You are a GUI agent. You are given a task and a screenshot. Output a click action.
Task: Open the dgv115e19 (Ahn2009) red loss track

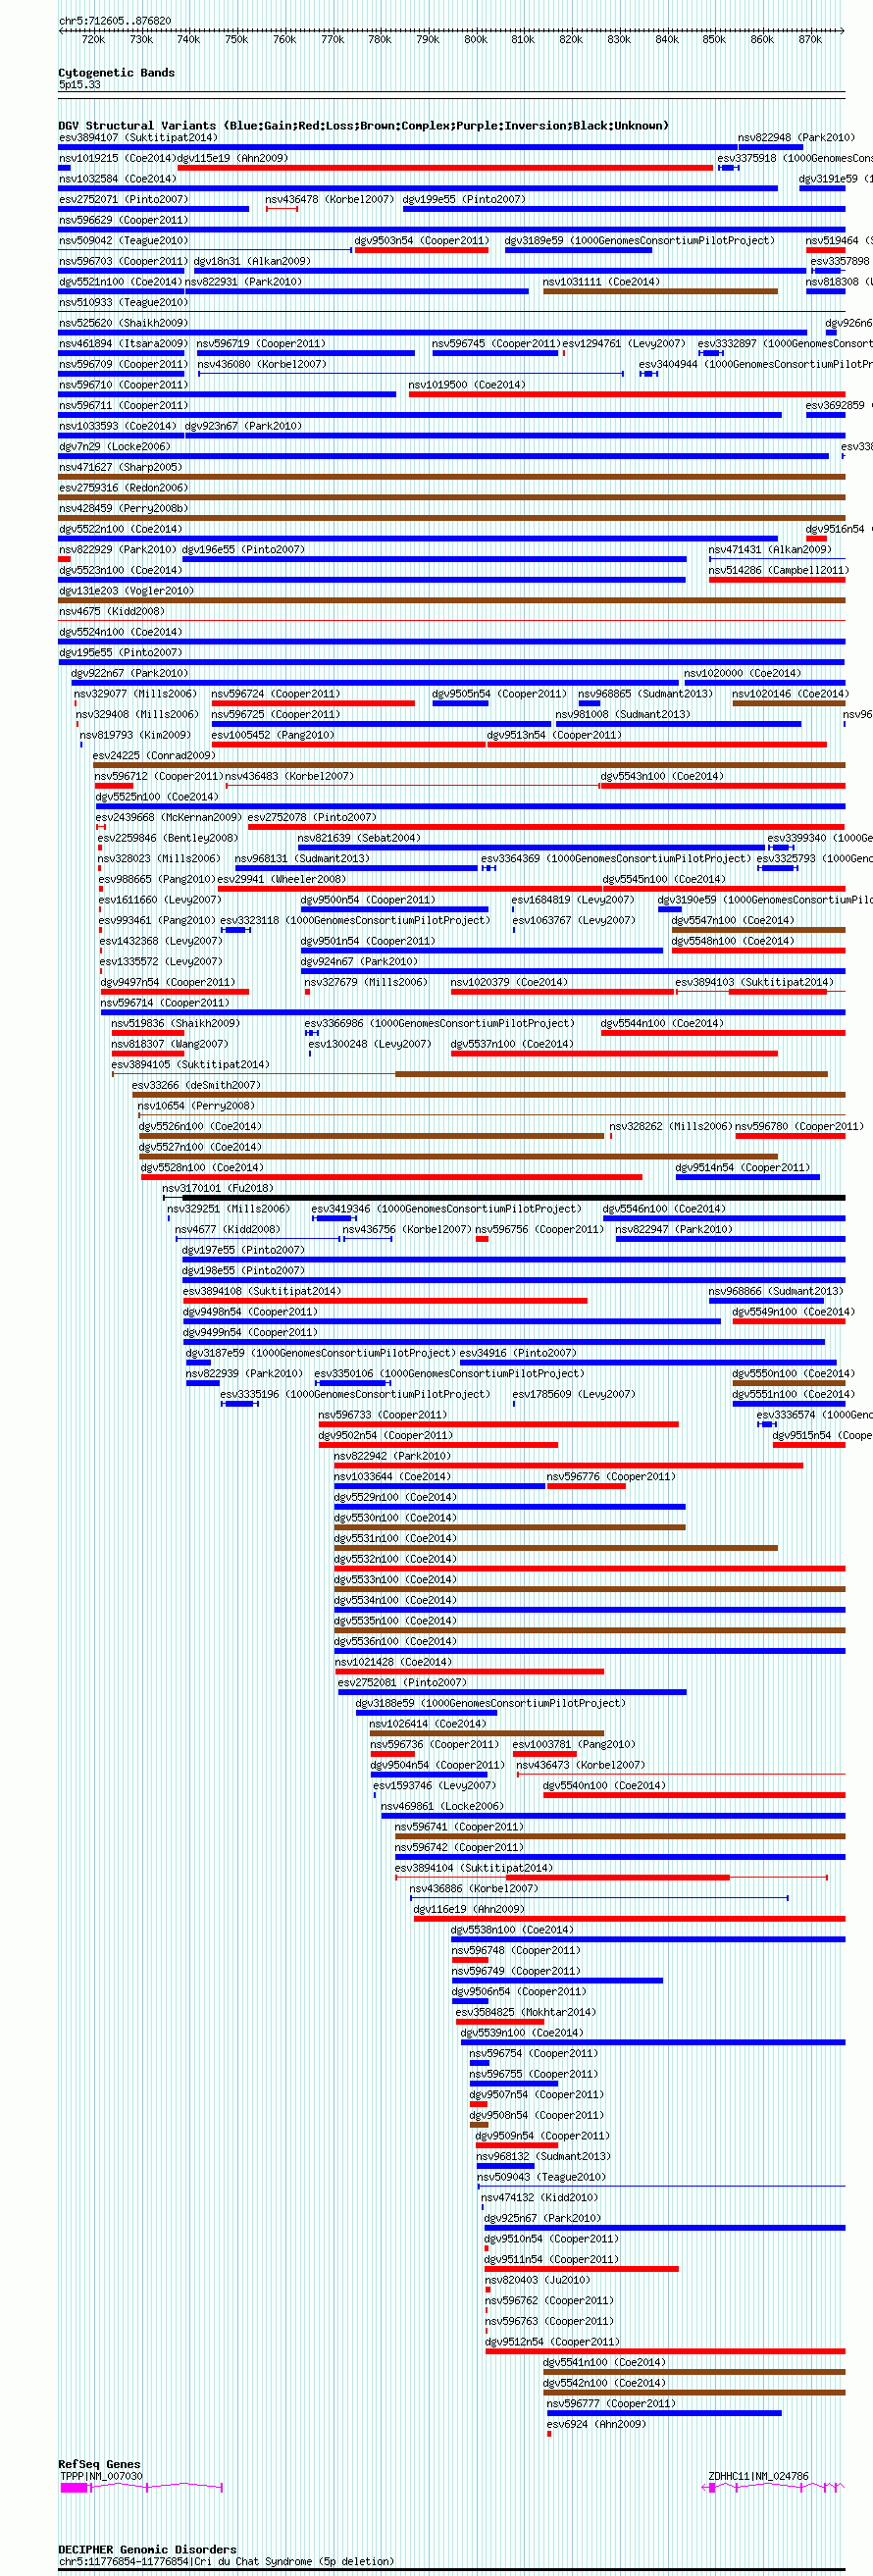tap(445, 168)
